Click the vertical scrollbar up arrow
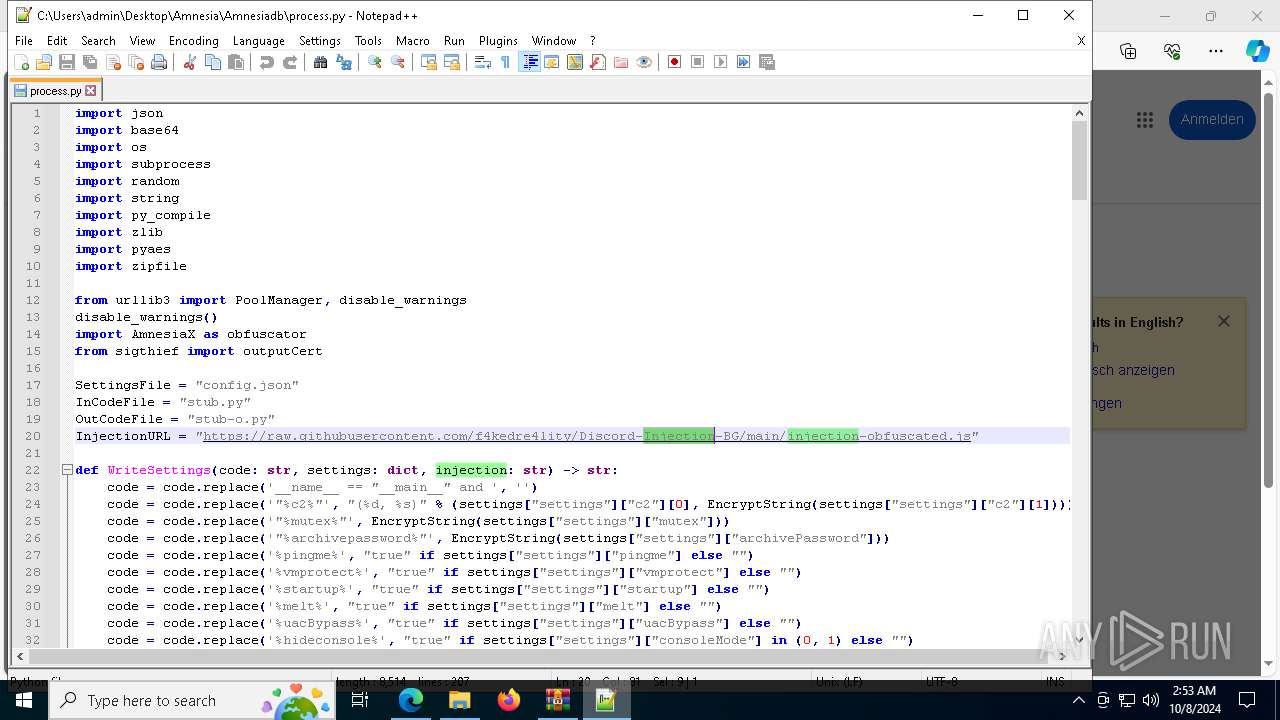 coord(1079,112)
